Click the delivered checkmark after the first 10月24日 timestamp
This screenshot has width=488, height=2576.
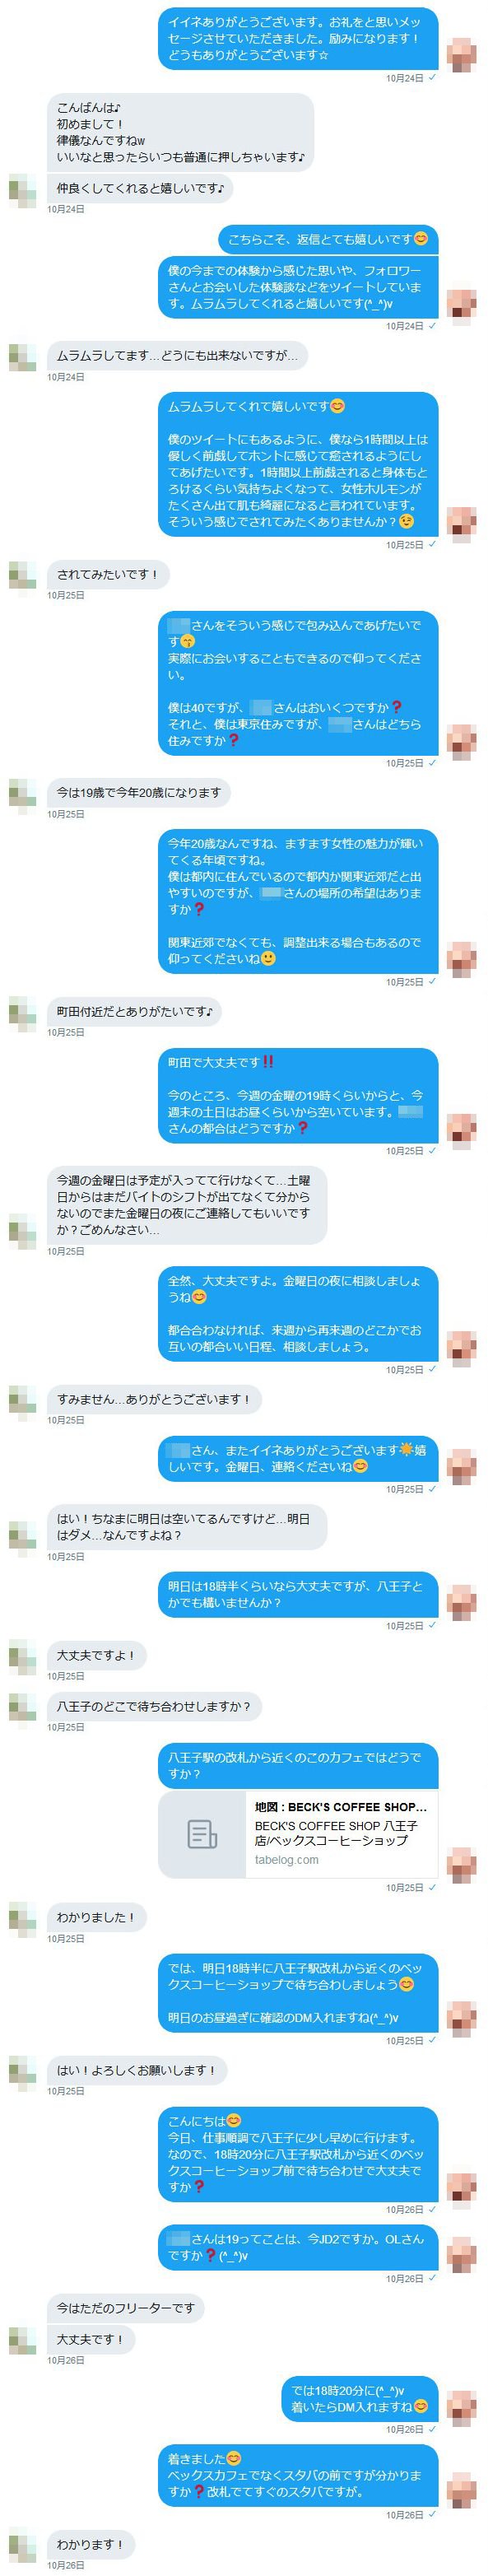click(x=432, y=77)
